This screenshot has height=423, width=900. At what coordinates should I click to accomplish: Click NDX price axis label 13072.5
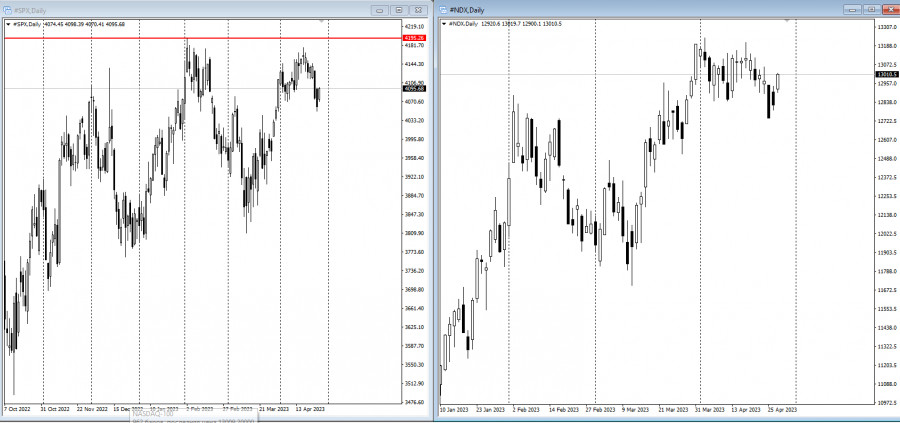887,65
